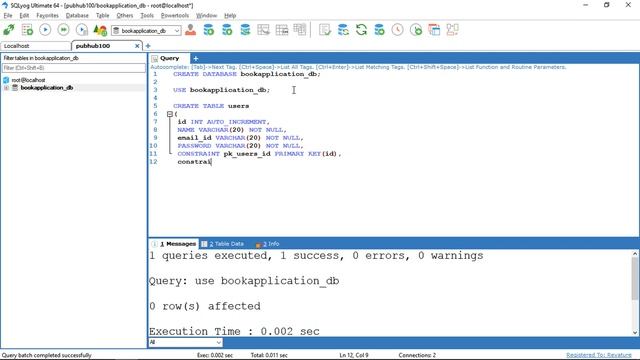Expand the bookapplication_db tree node
The image size is (640, 360).
click(6, 88)
